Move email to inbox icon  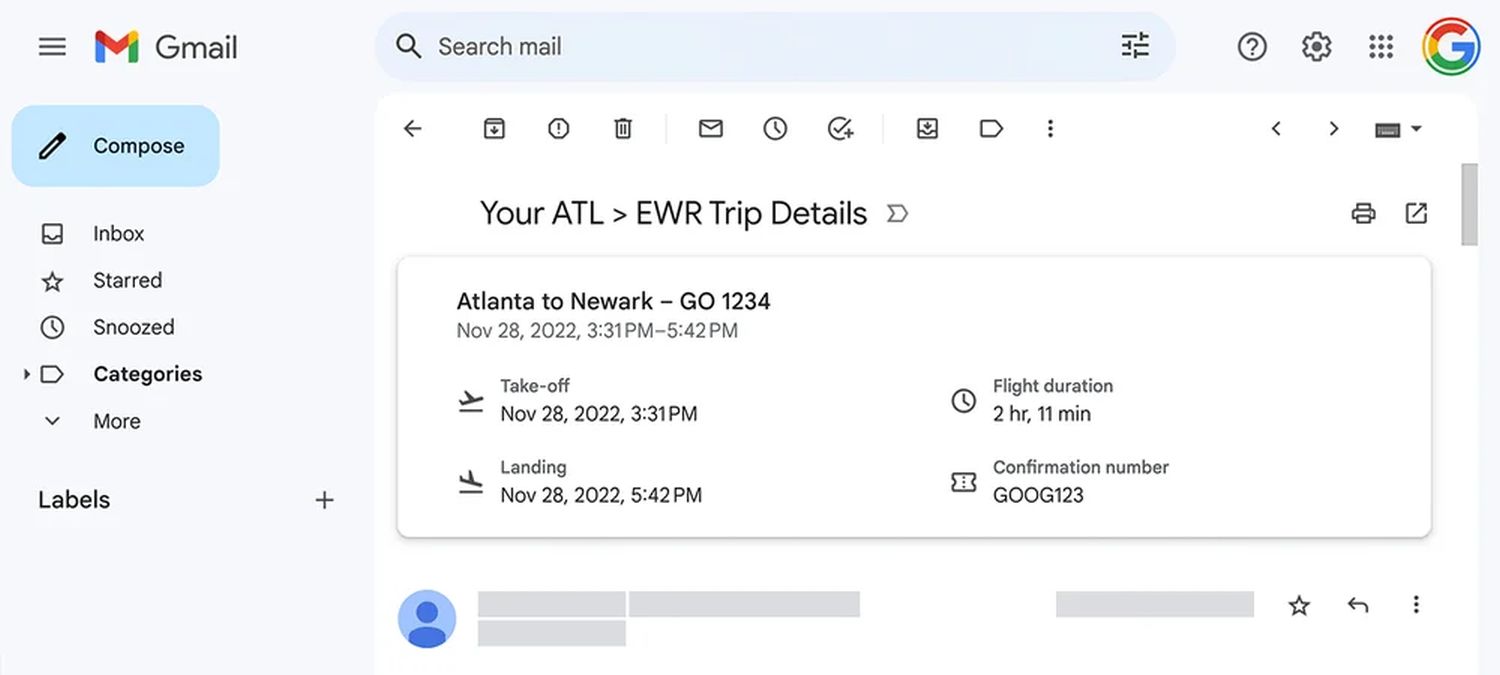[x=927, y=128]
